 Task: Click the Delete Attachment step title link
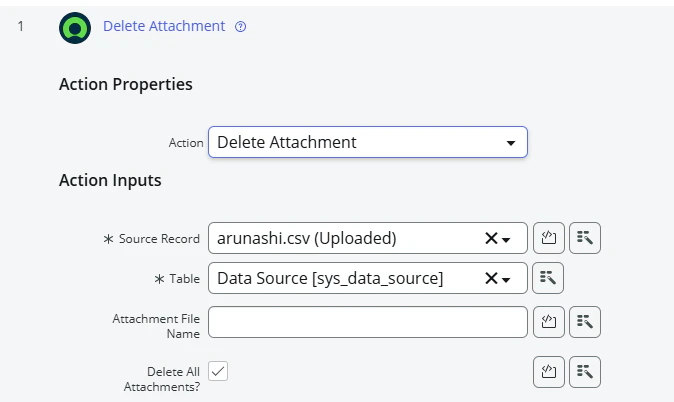(x=164, y=26)
